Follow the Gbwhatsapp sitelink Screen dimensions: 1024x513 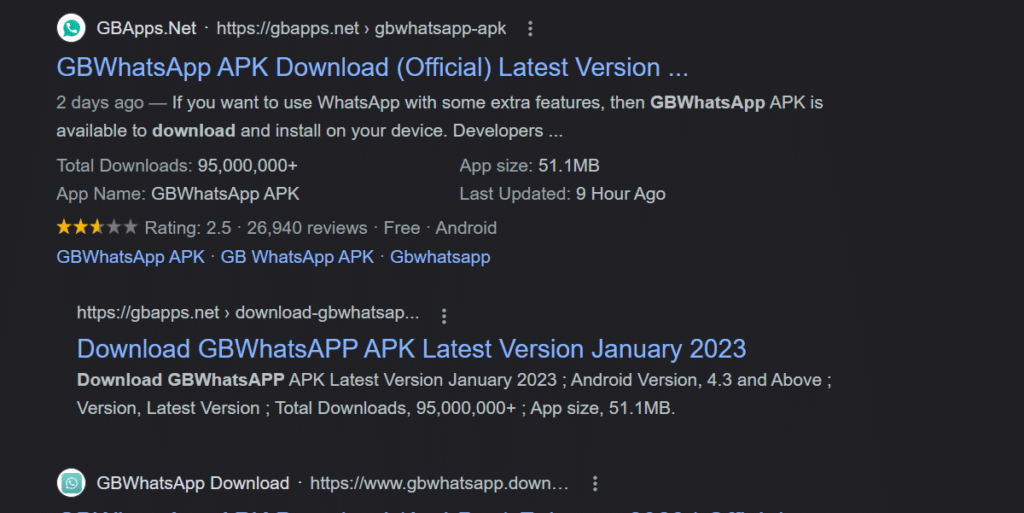coord(440,257)
